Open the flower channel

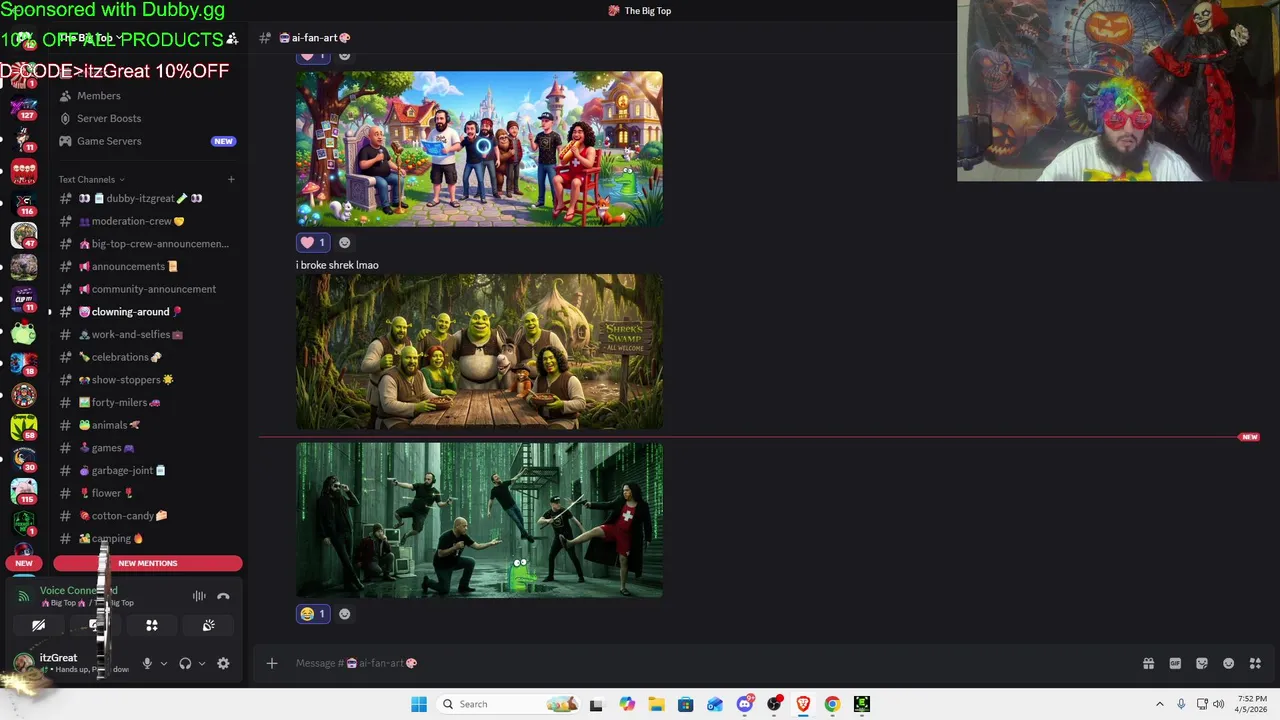(147, 493)
